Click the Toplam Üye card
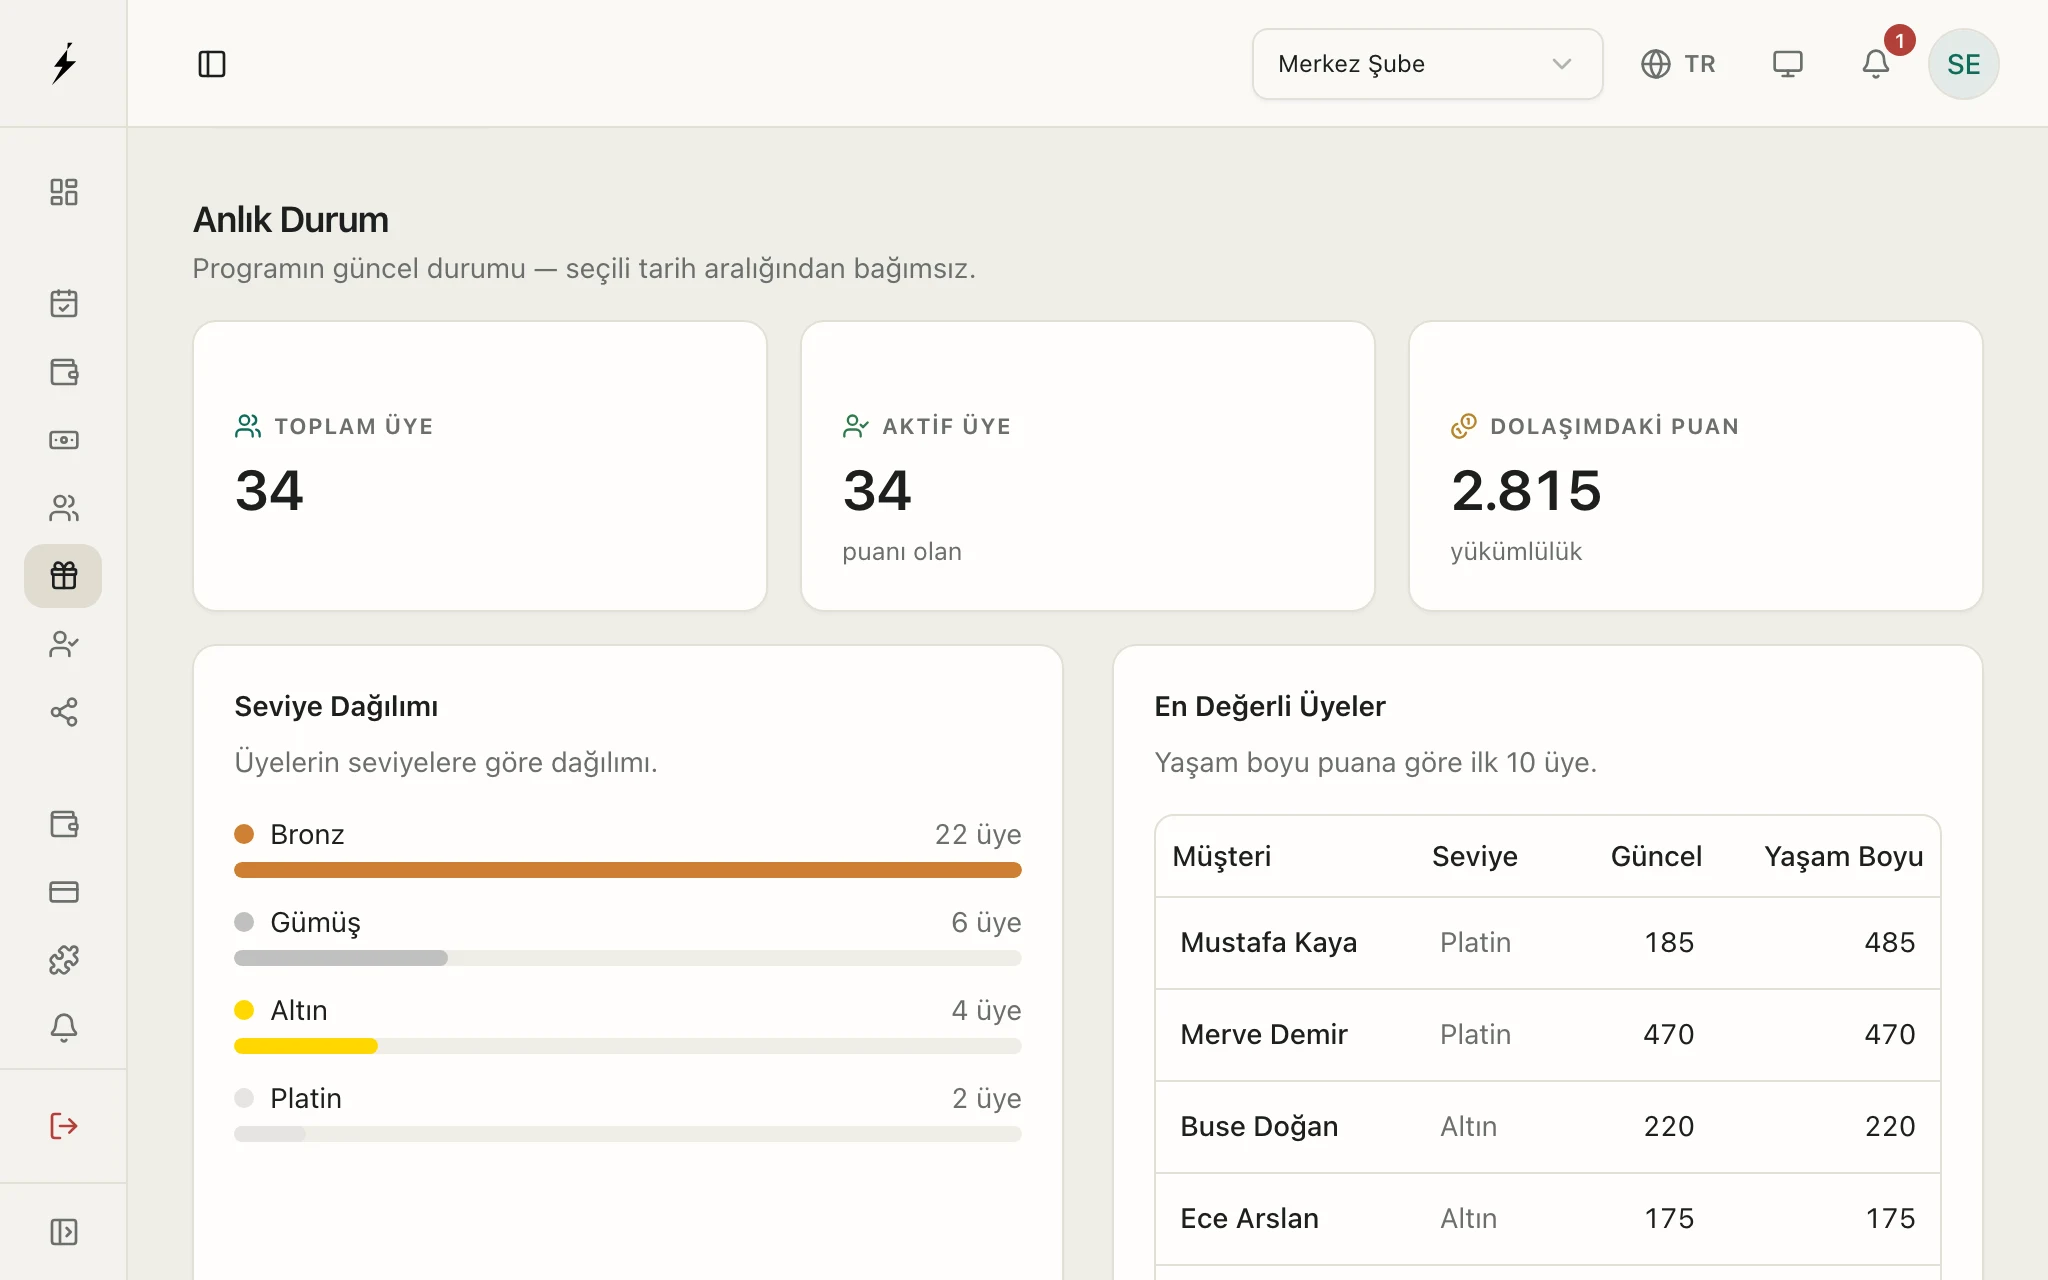 [480, 466]
